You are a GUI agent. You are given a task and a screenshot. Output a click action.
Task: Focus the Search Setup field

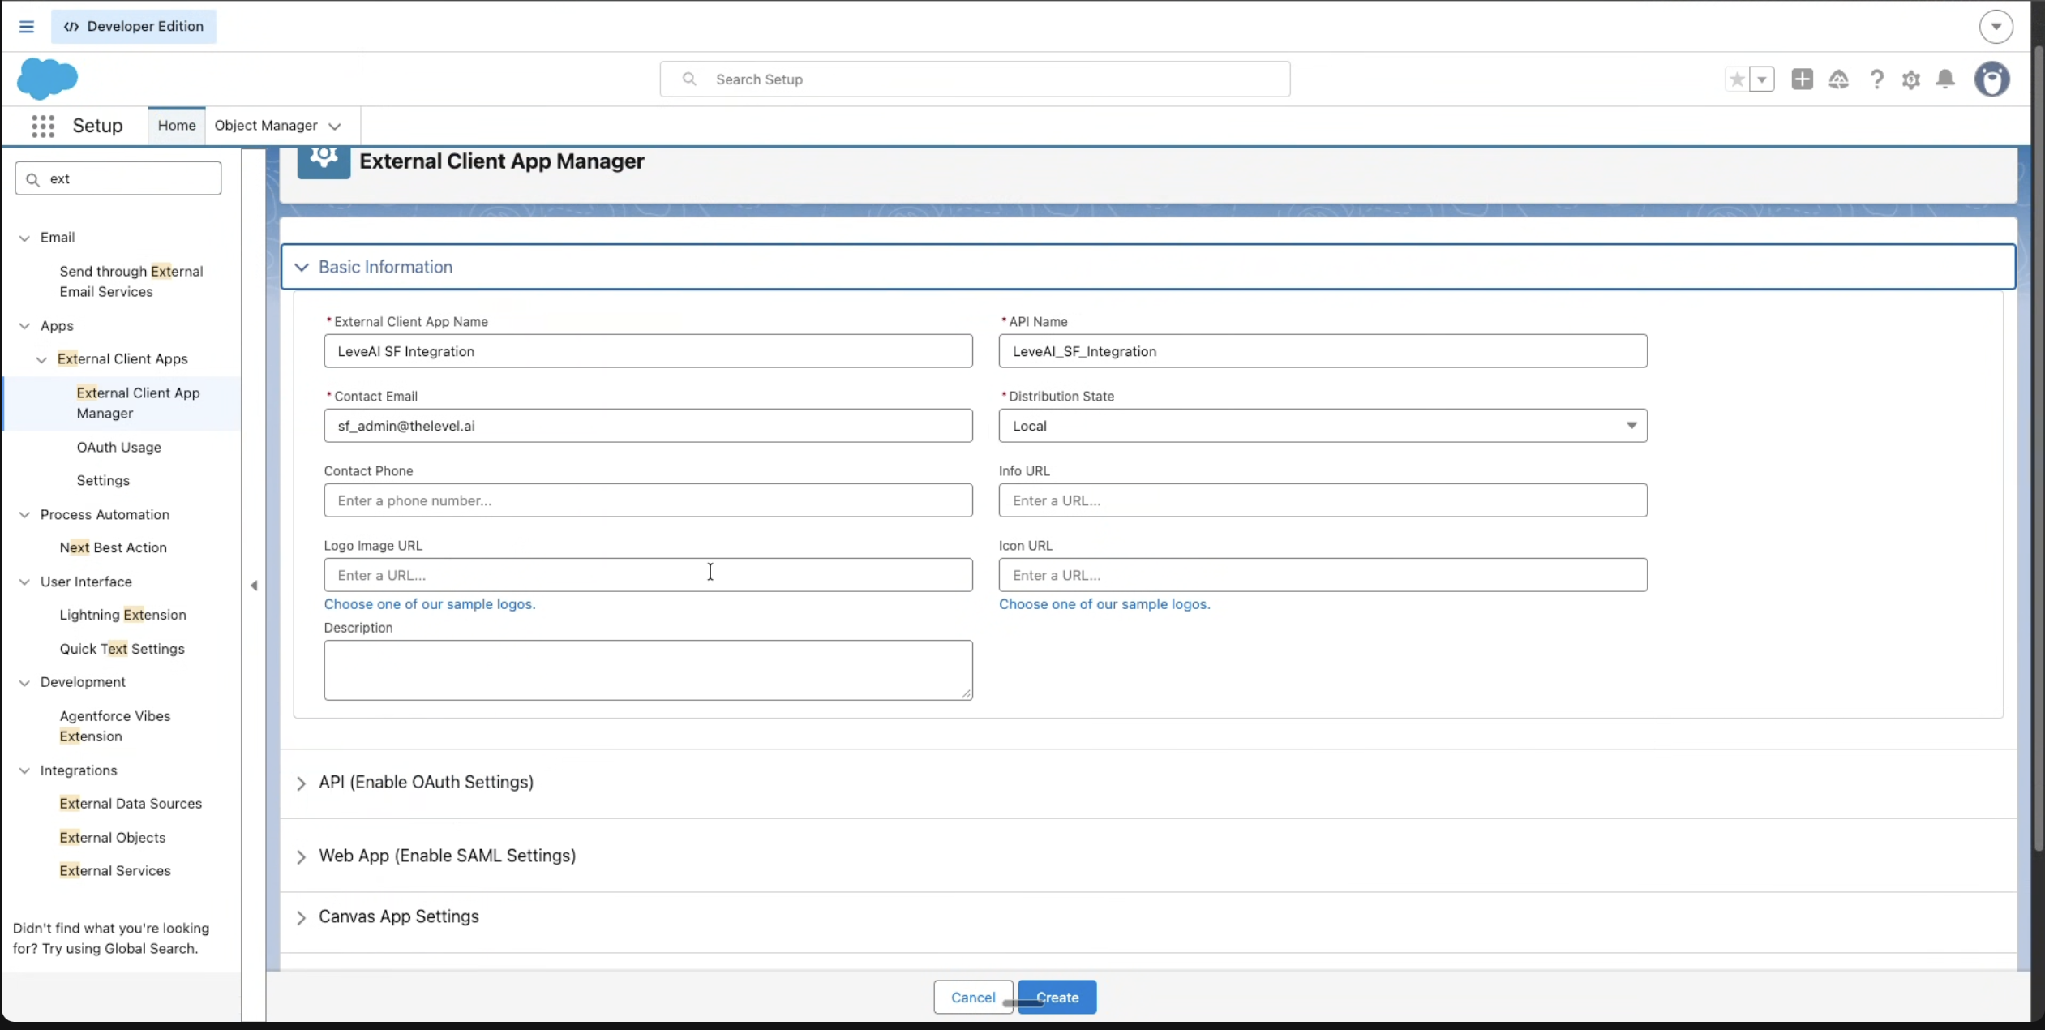975,79
